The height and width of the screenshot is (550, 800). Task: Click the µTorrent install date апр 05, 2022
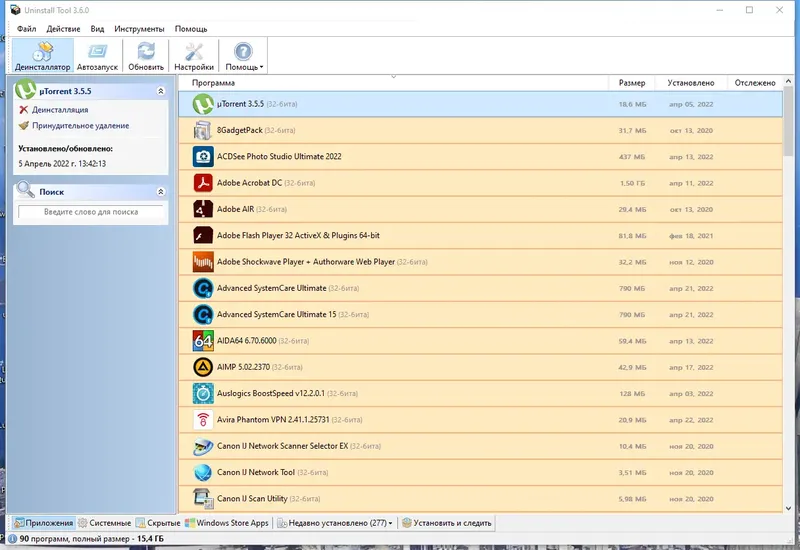[x=691, y=104]
